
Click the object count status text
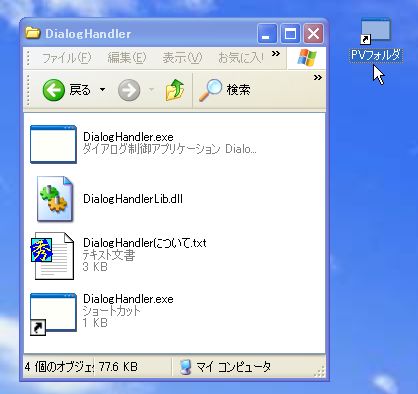[x=59, y=367]
